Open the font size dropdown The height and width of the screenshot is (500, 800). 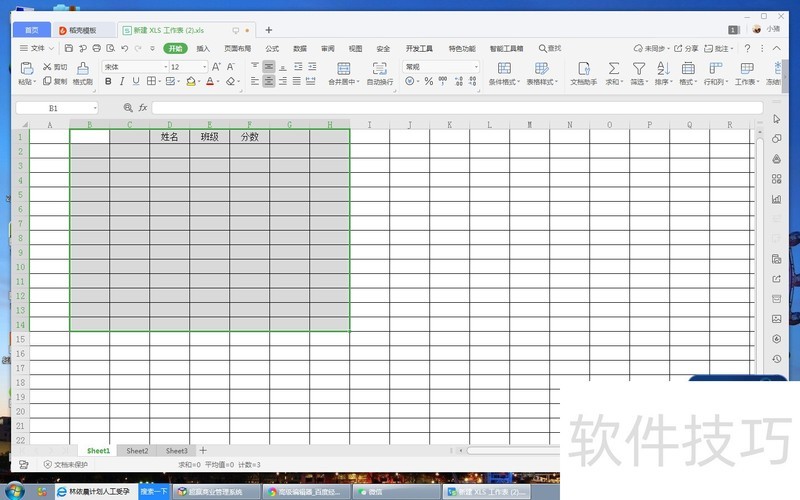pos(205,67)
